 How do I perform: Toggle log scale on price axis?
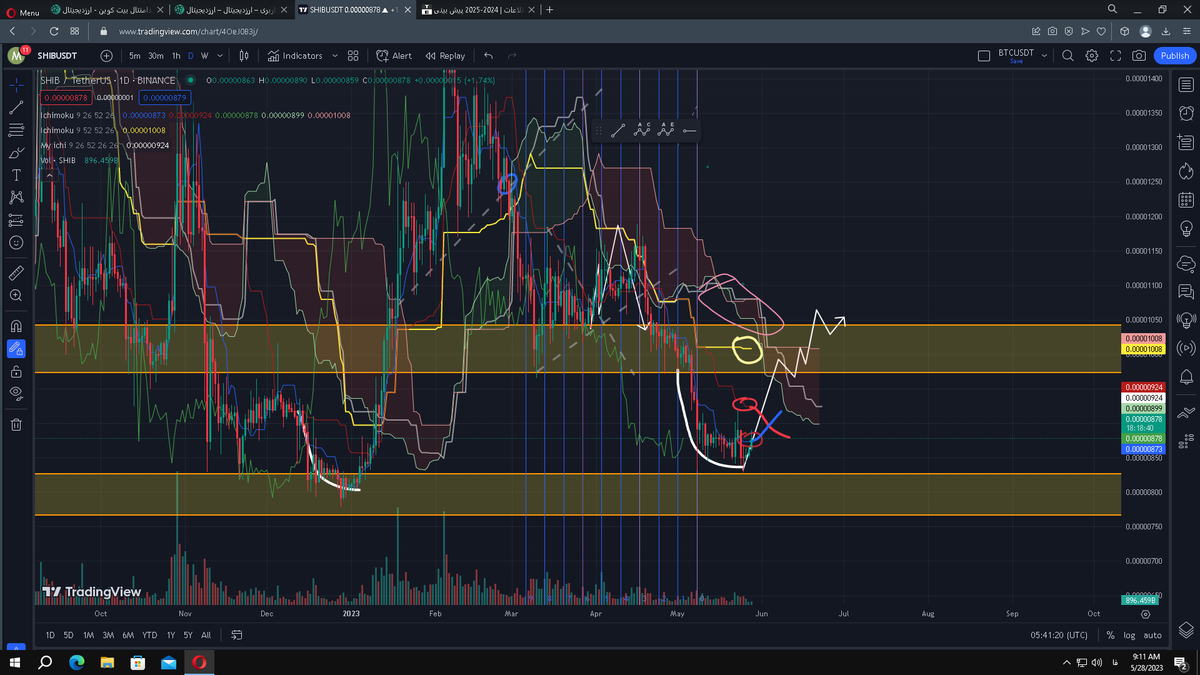point(1129,635)
